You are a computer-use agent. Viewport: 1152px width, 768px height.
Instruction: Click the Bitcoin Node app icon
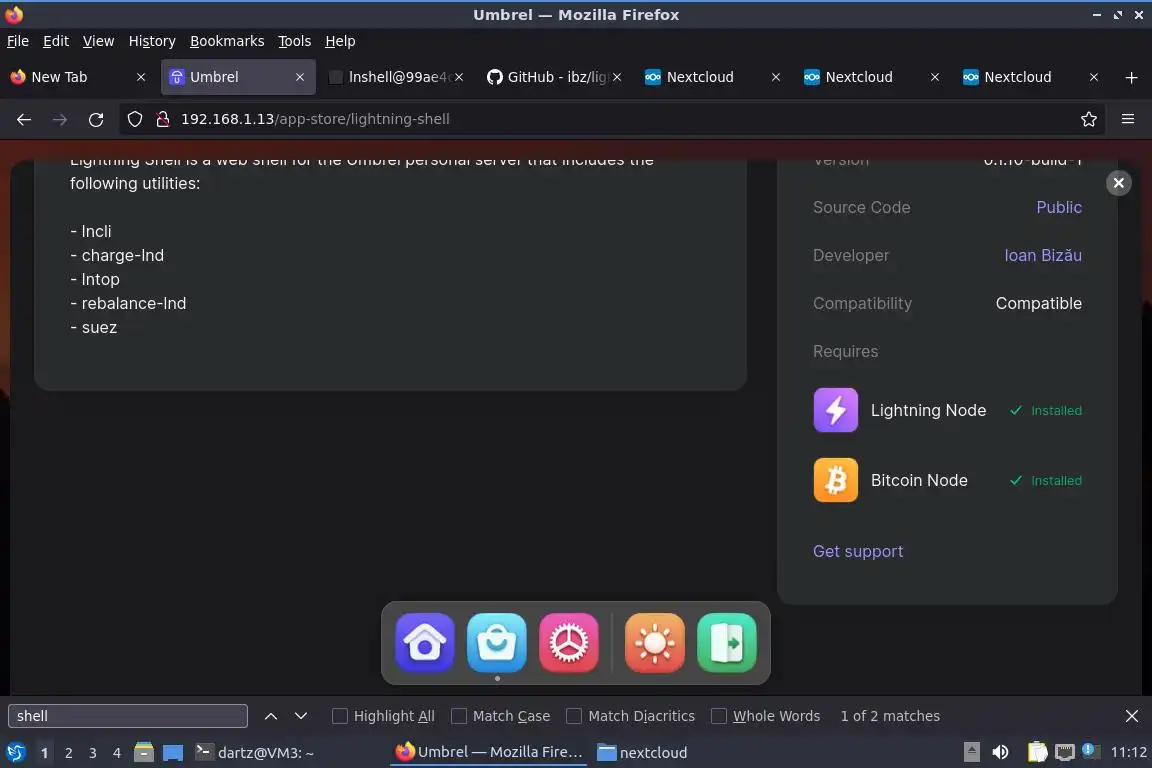click(835, 480)
